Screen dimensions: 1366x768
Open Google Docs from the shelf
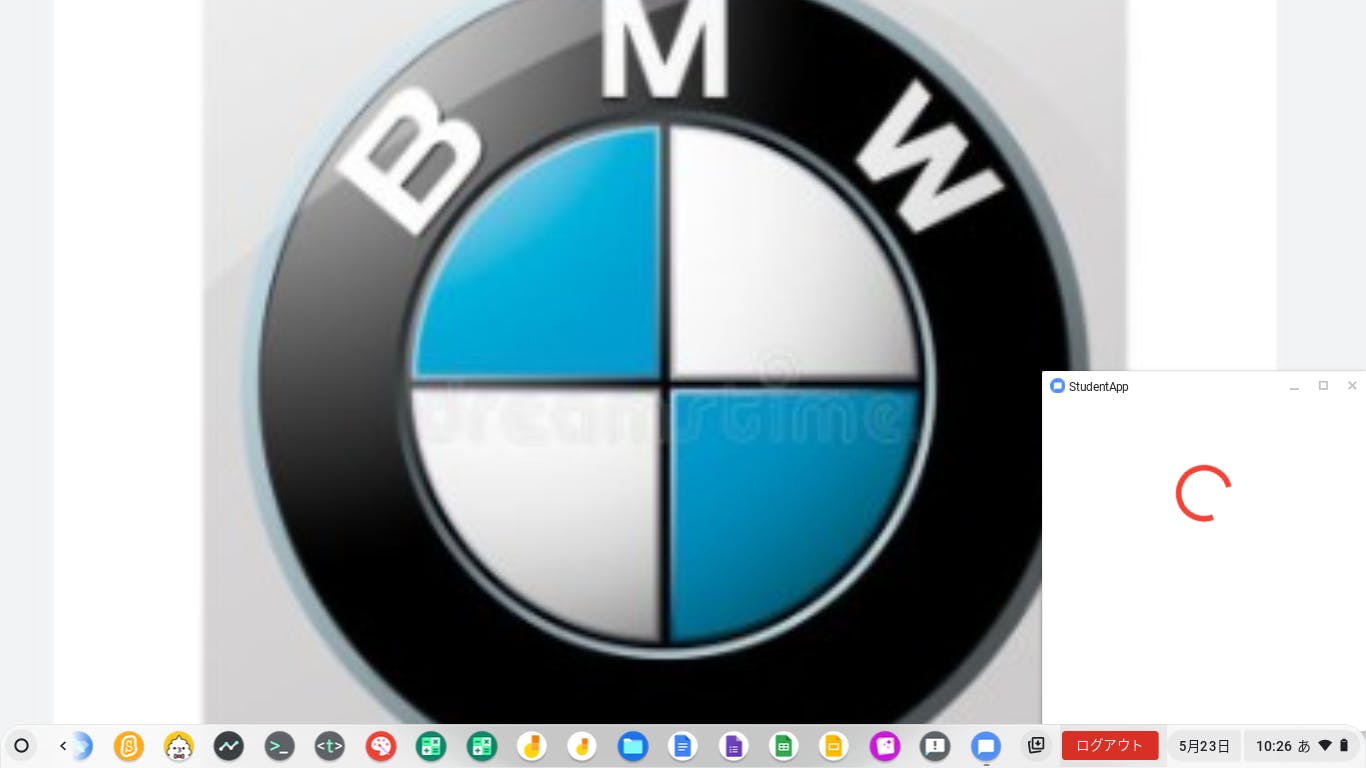[x=682, y=746]
